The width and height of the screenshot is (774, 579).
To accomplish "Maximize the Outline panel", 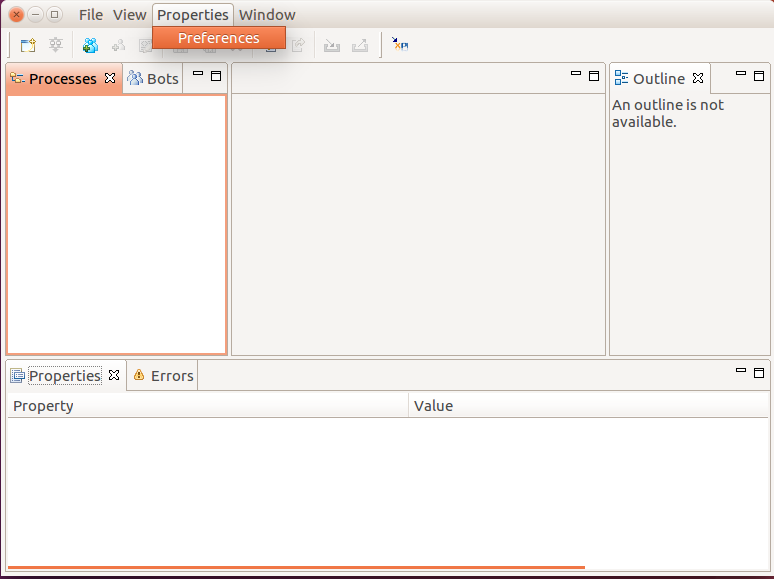I will point(759,75).
